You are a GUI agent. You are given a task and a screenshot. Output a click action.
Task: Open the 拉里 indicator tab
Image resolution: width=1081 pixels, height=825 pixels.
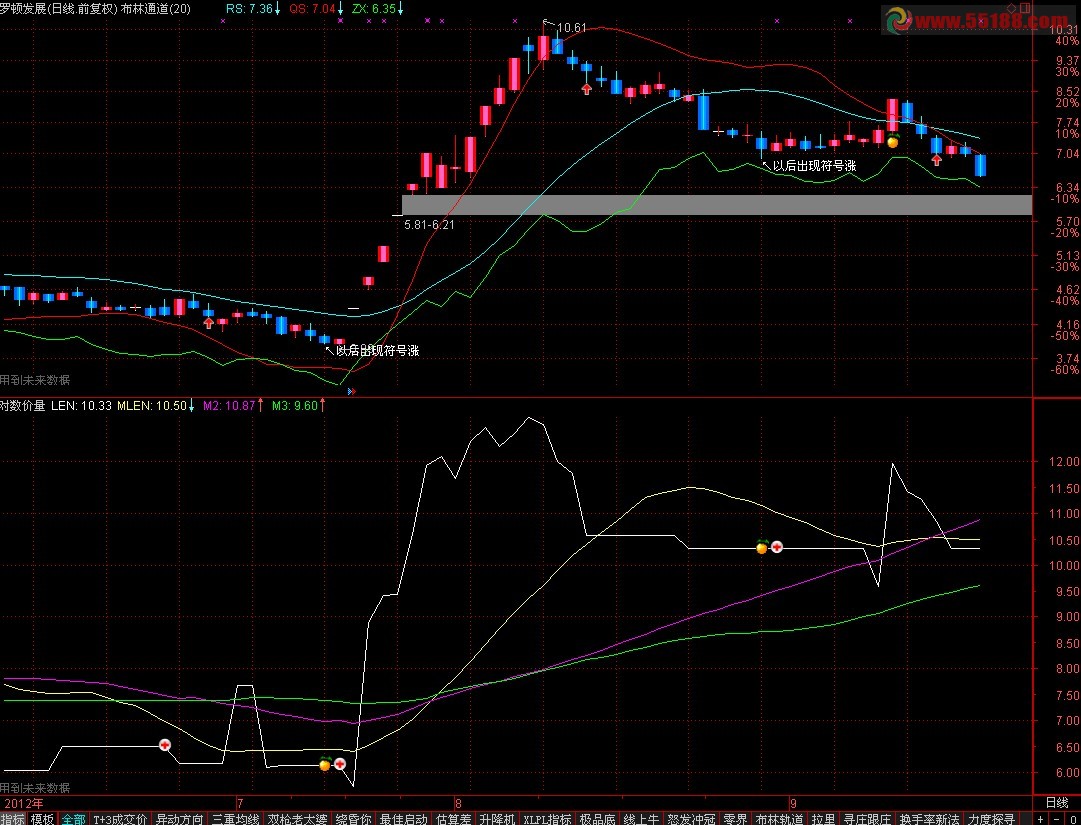coord(824,819)
